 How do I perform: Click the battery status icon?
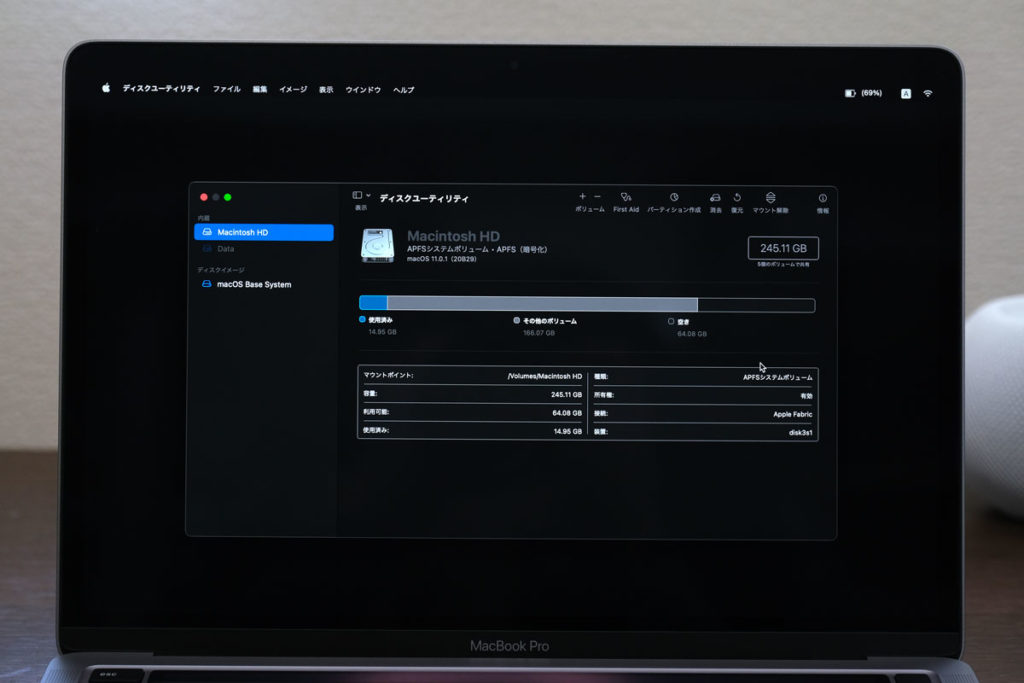(850, 93)
